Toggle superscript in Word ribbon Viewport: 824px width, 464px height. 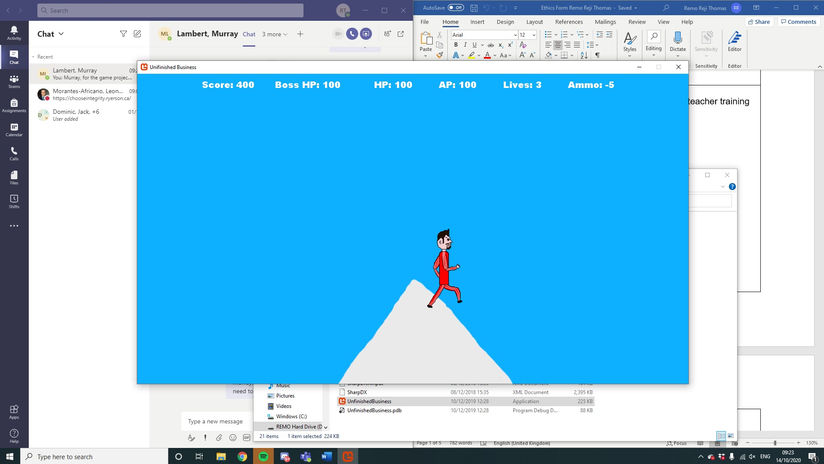pyautogui.click(x=510, y=45)
